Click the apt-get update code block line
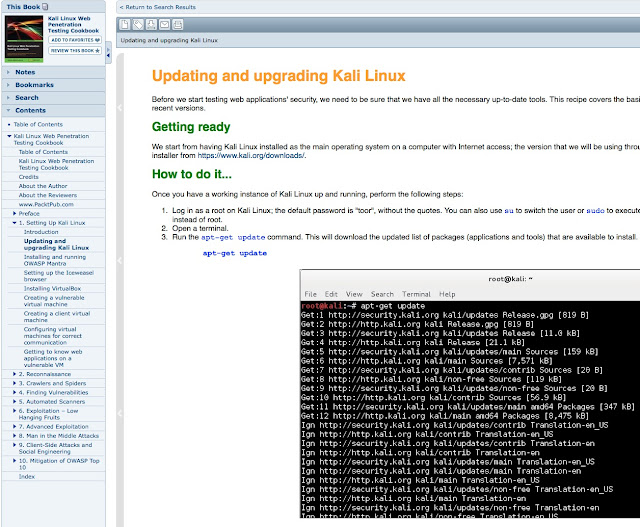The width and height of the screenshot is (640, 527). coord(235,253)
